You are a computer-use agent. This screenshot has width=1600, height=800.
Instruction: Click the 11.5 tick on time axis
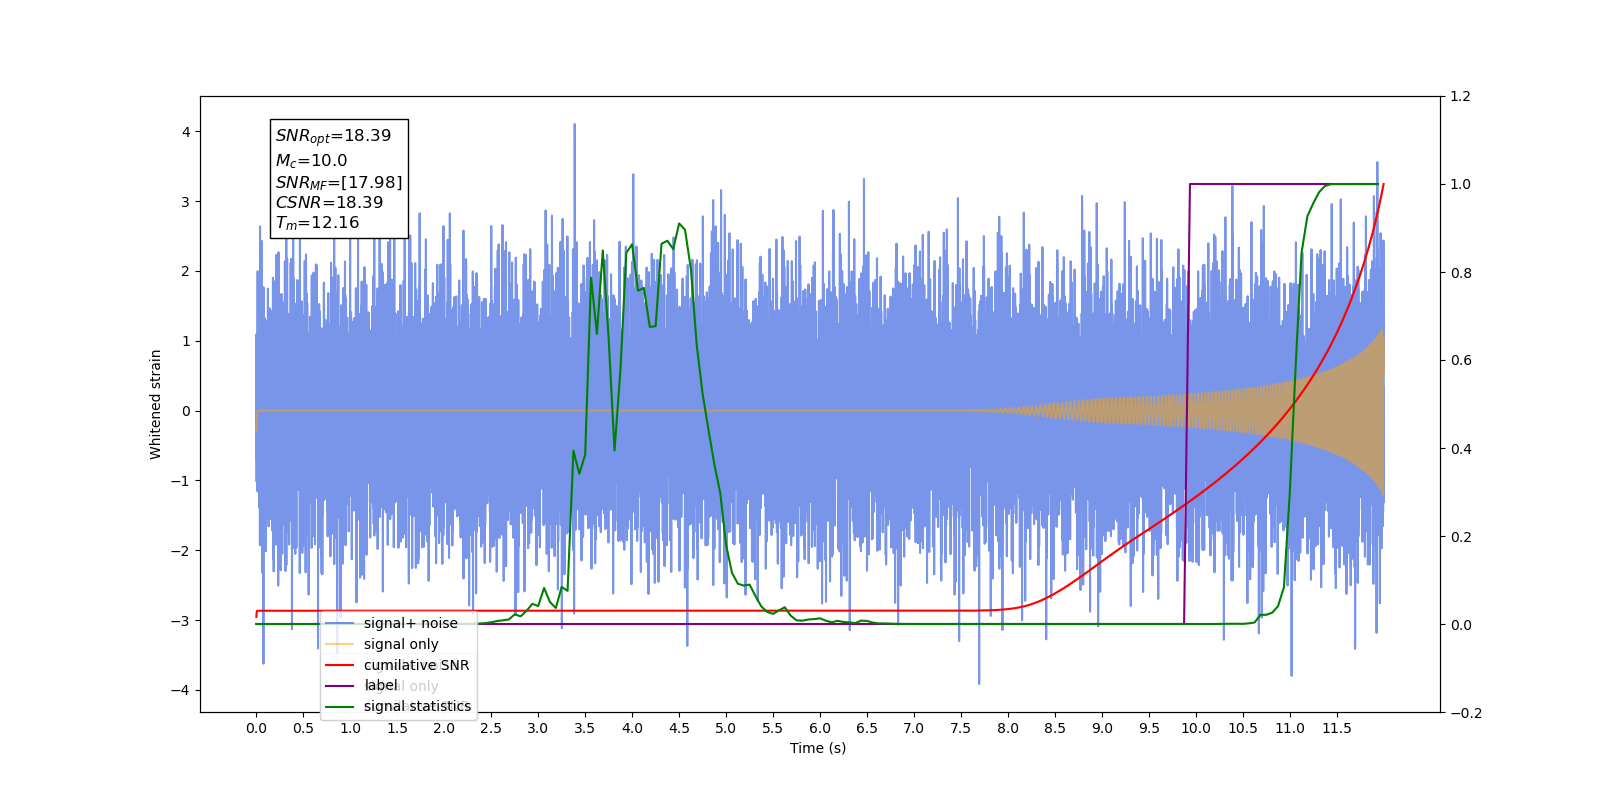pos(1337,728)
